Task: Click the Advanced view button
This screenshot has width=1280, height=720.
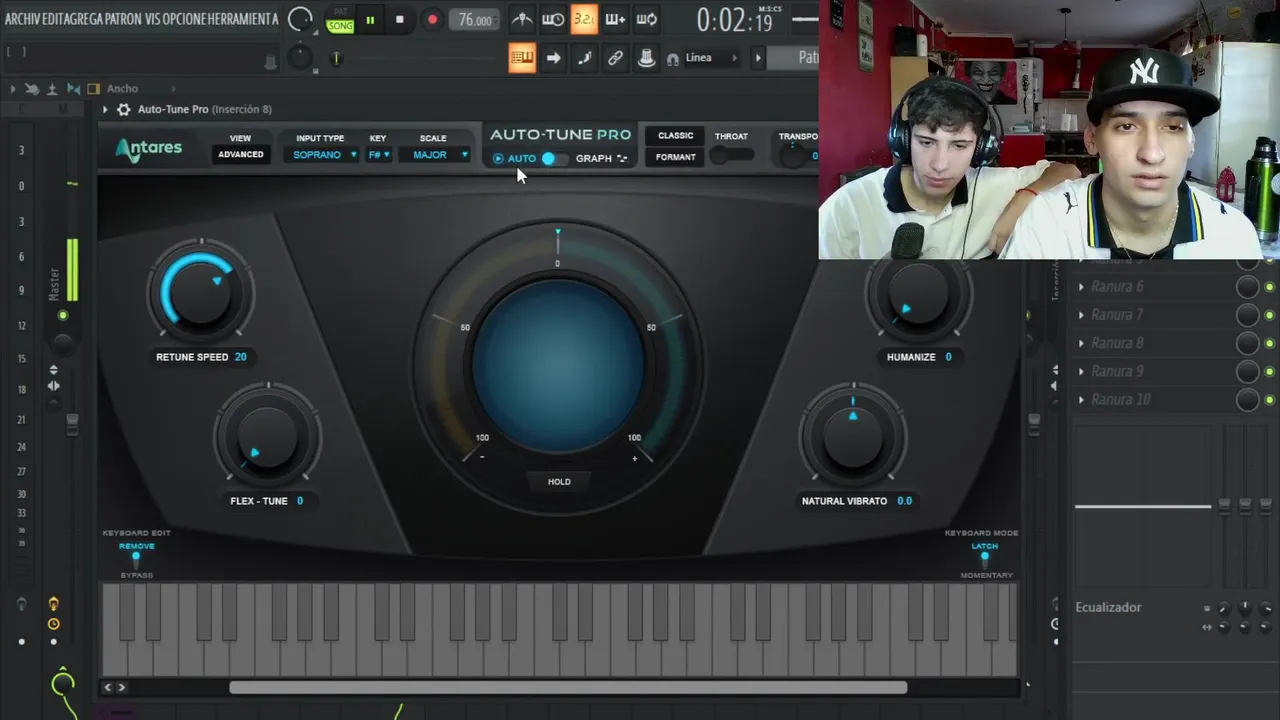Action: (241, 154)
